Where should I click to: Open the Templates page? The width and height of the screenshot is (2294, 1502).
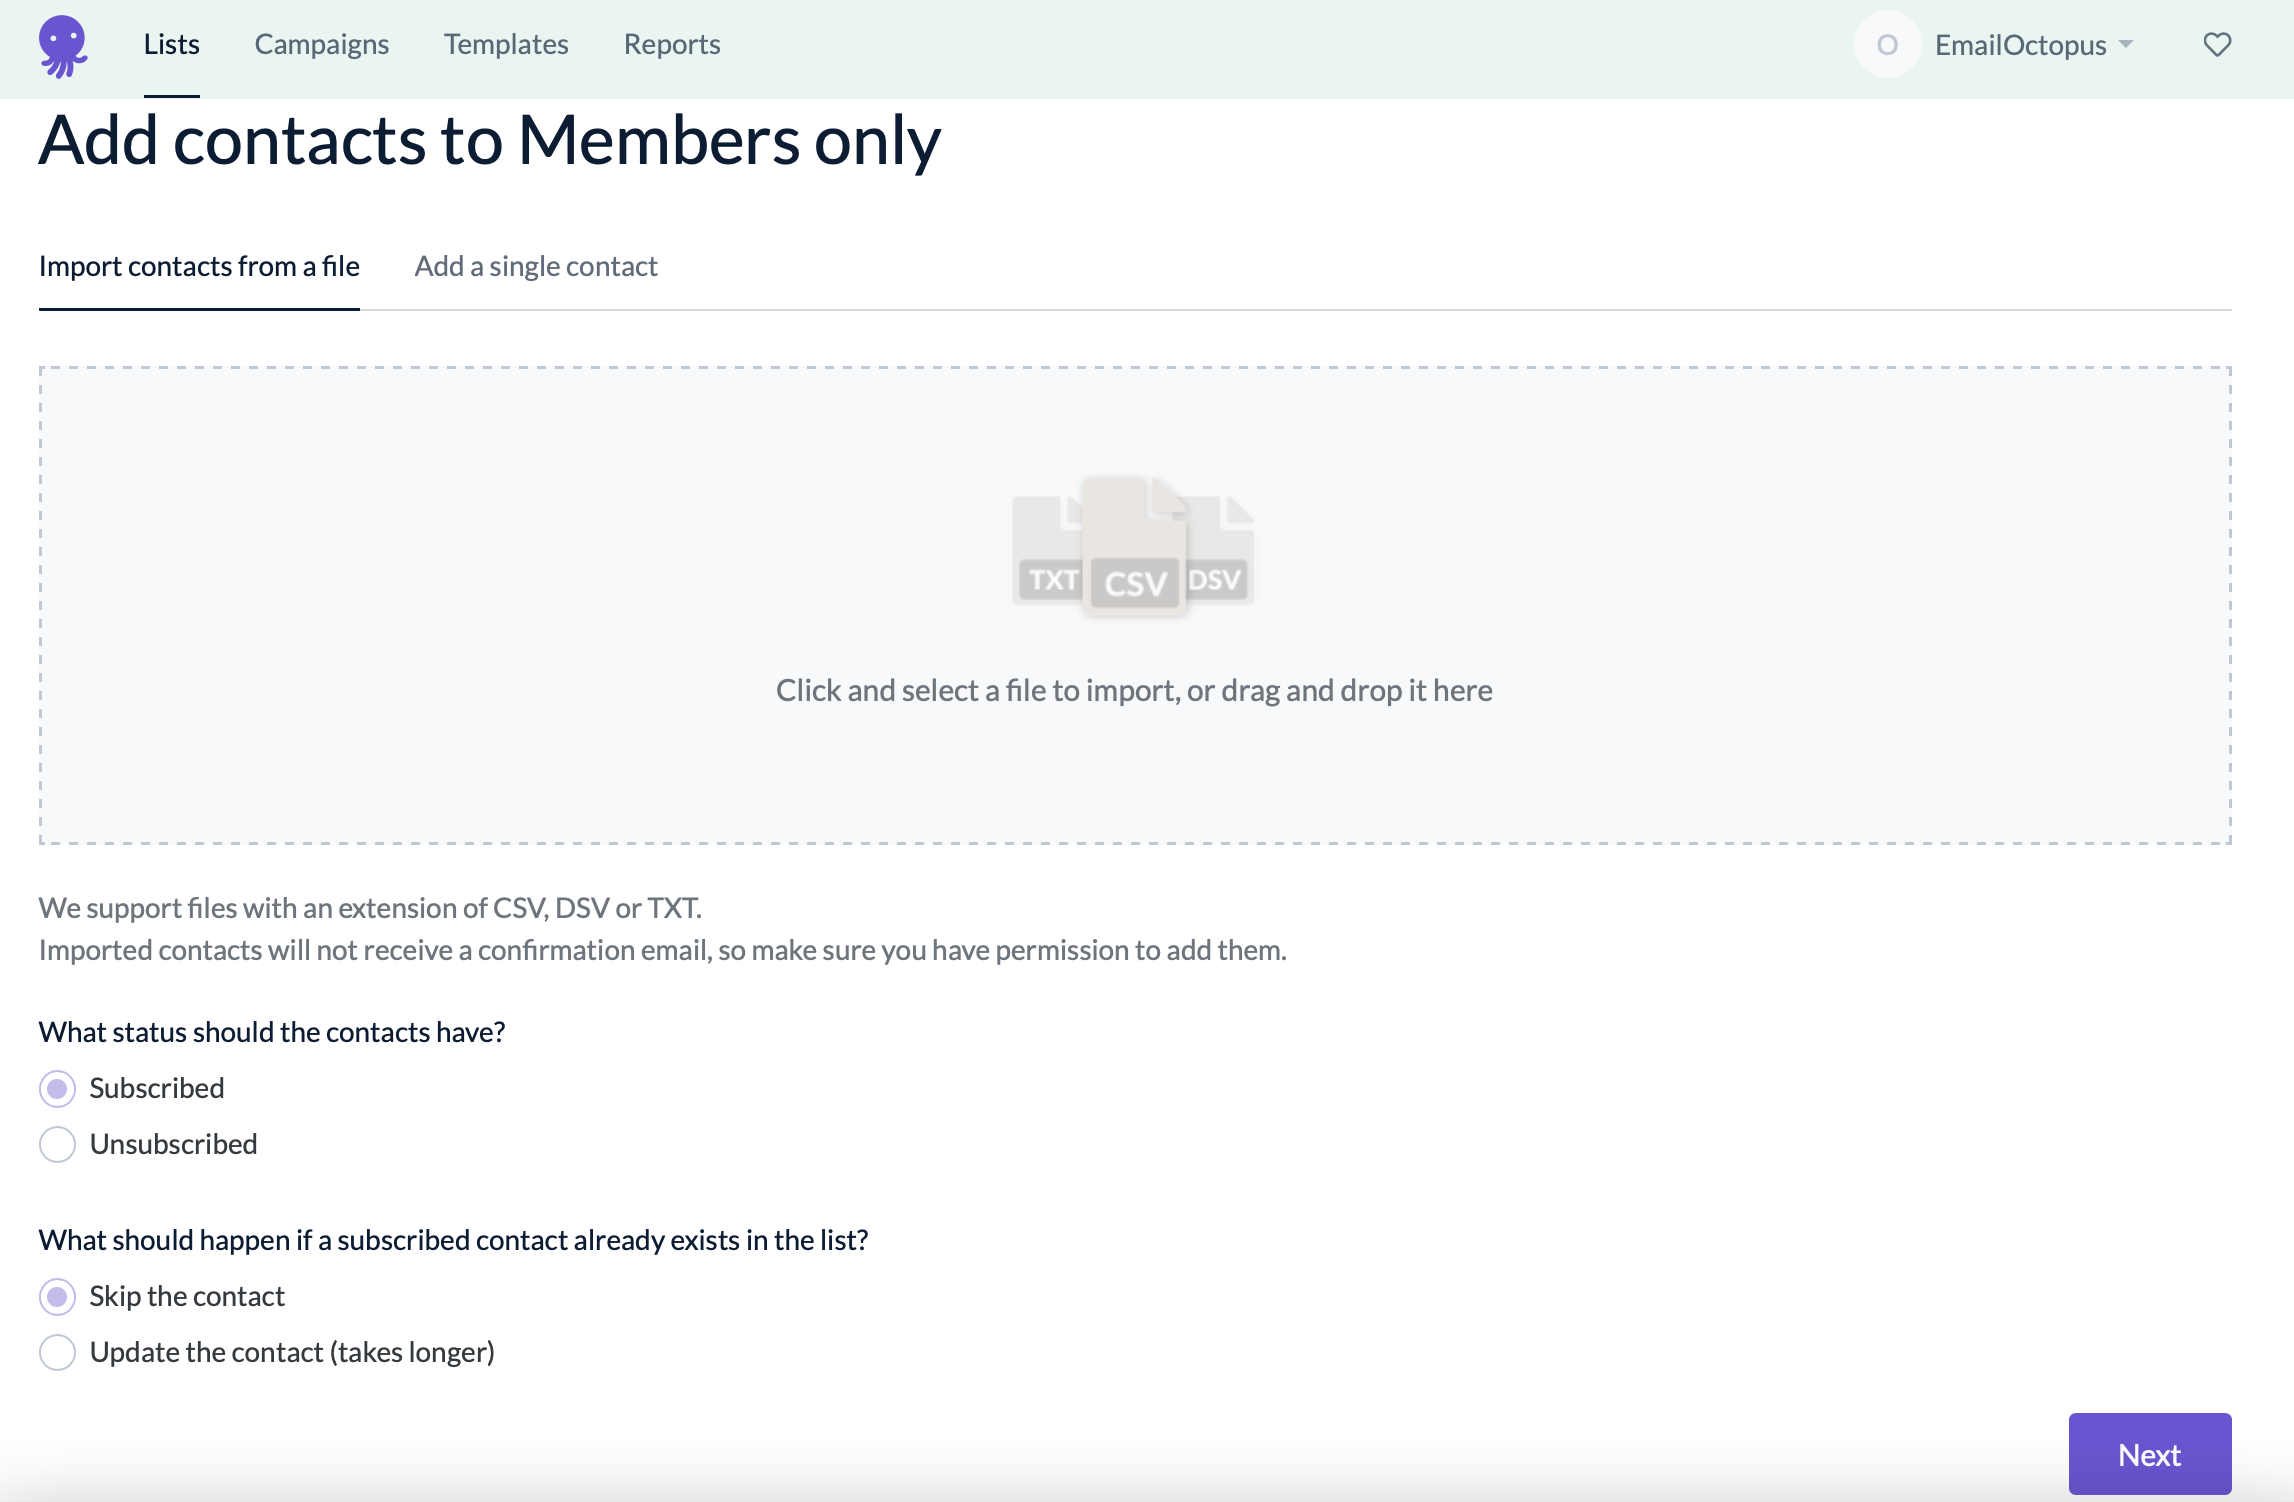[506, 44]
